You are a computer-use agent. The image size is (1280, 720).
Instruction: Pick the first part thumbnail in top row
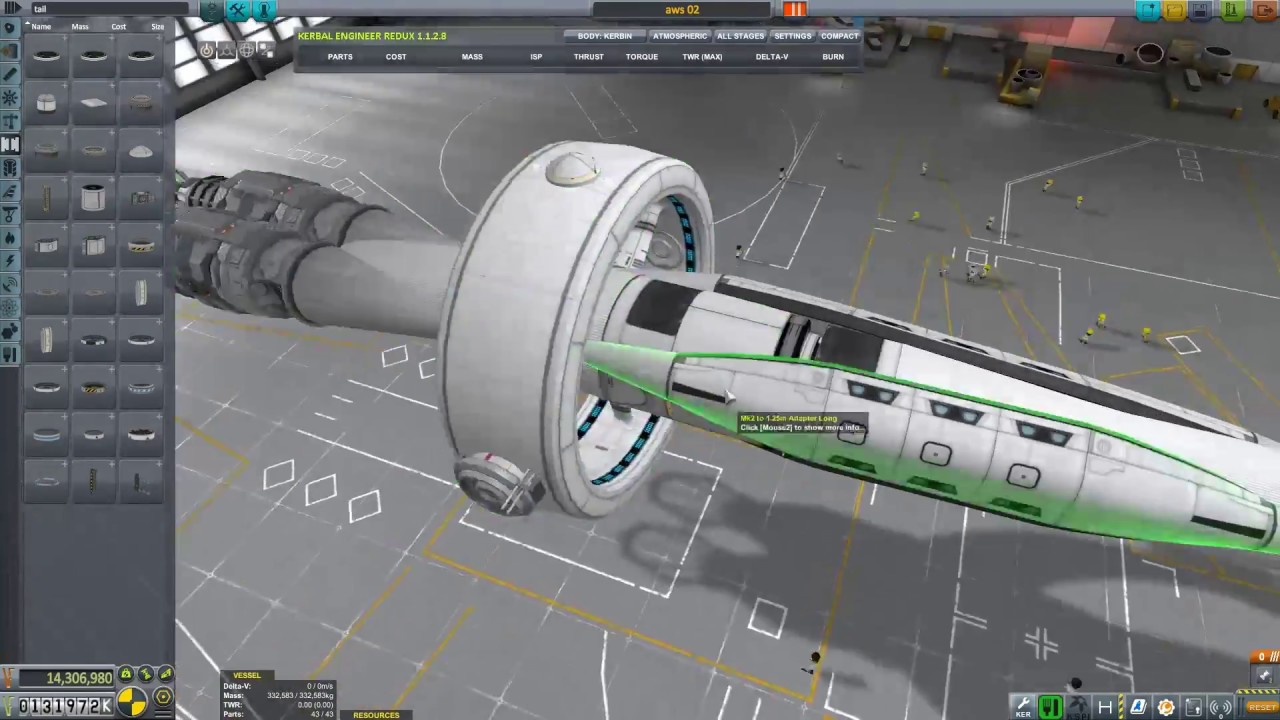pos(46,56)
